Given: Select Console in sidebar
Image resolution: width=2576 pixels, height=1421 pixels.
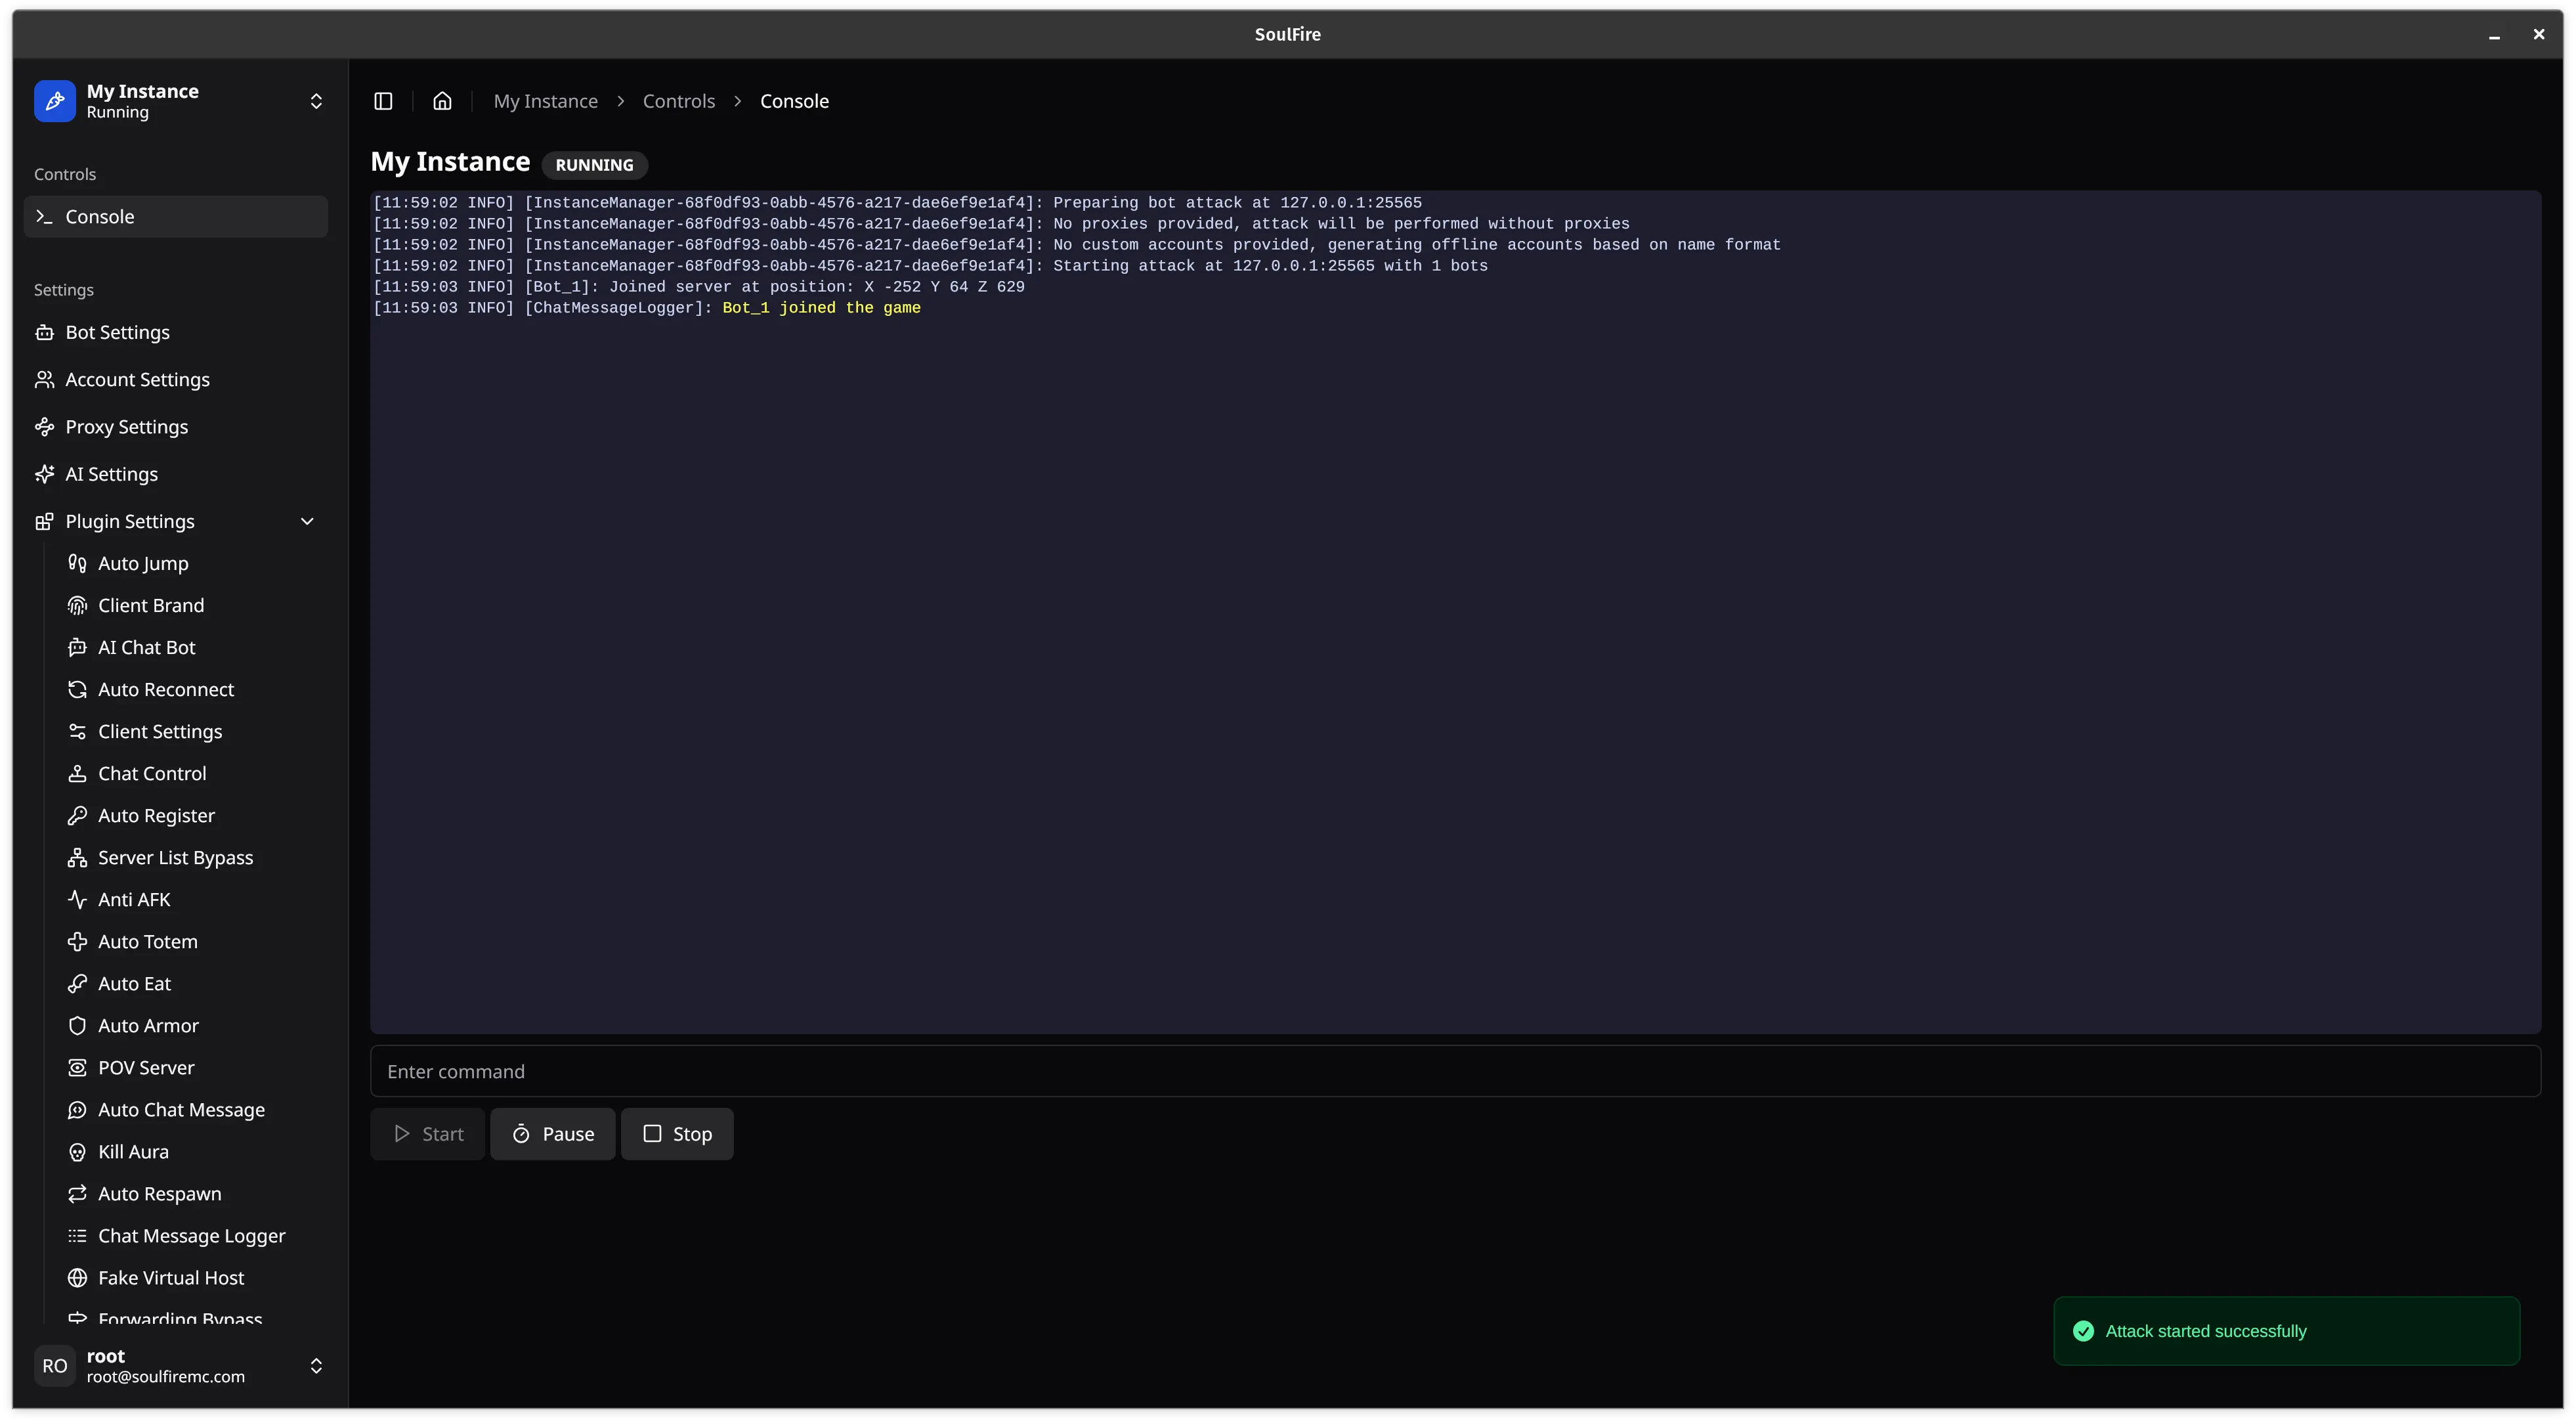Looking at the screenshot, I should (x=100, y=217).
